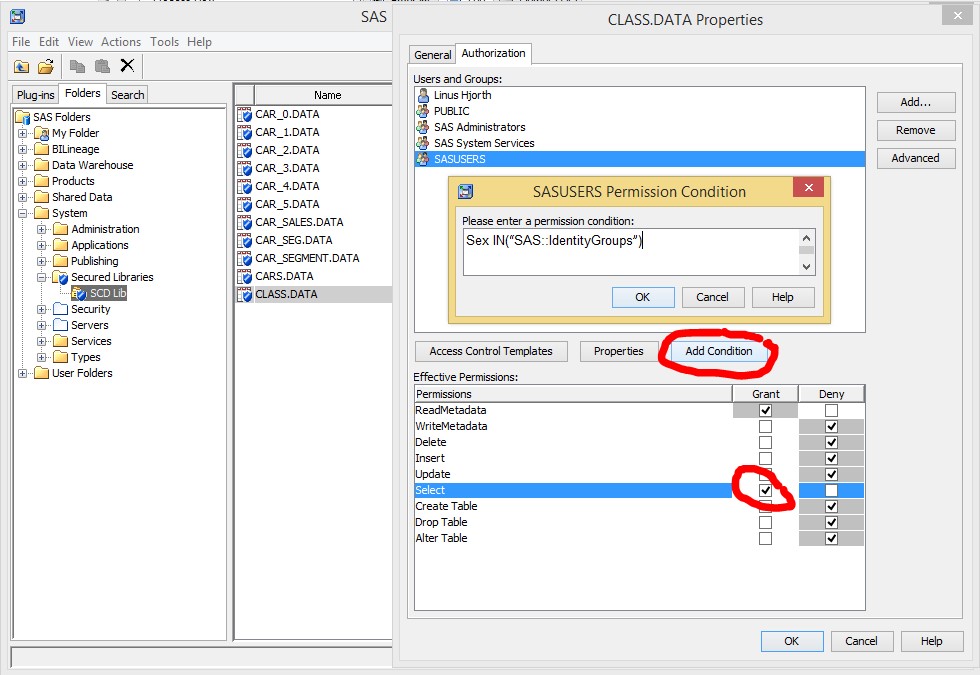980x675 pixels.
Task: Click the Data Warehouse folder icon
Action: click(42, 165)
